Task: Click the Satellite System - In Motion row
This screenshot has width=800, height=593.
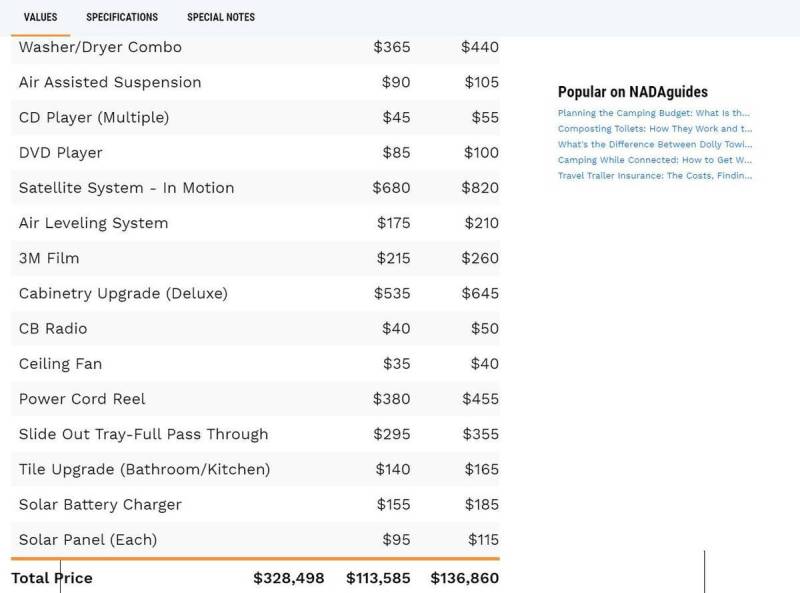Action: pyautogui.click(x=126, y=188)
